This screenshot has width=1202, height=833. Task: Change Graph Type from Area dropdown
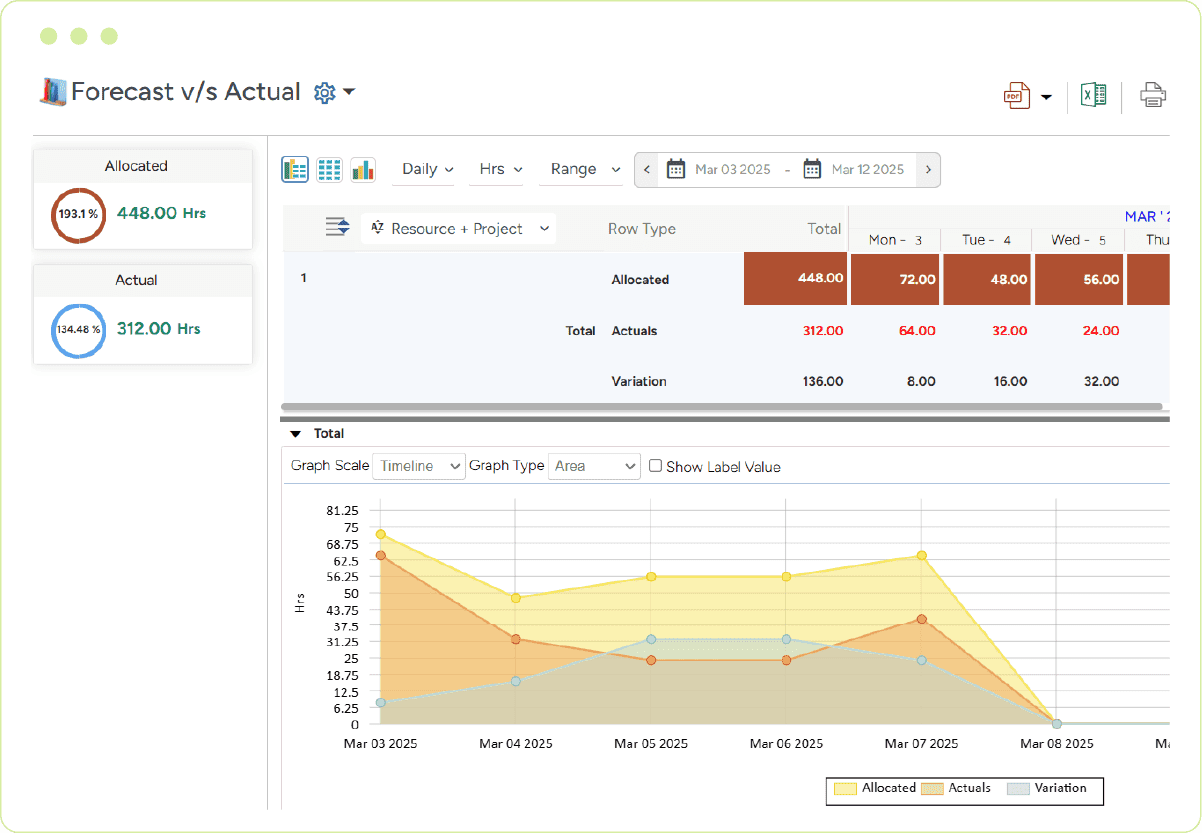pos(594,466)
